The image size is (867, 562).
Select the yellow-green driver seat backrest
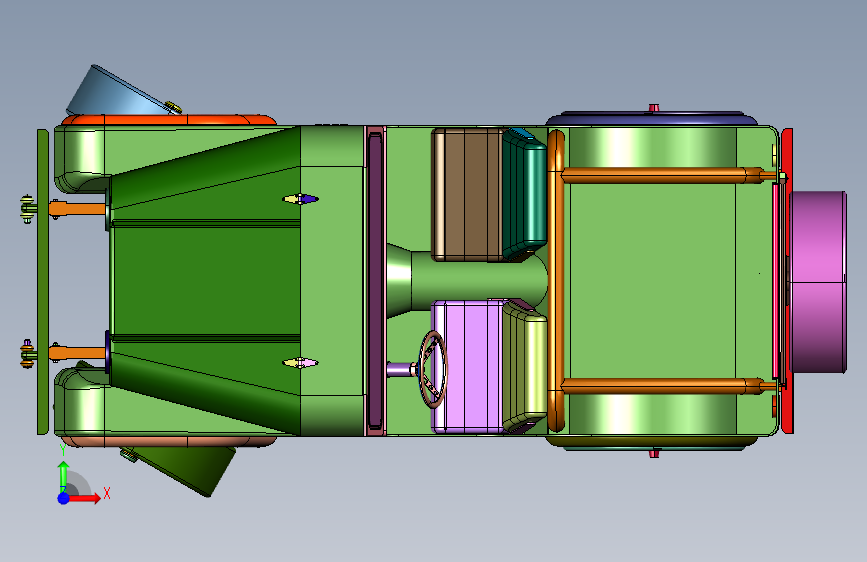525,366
